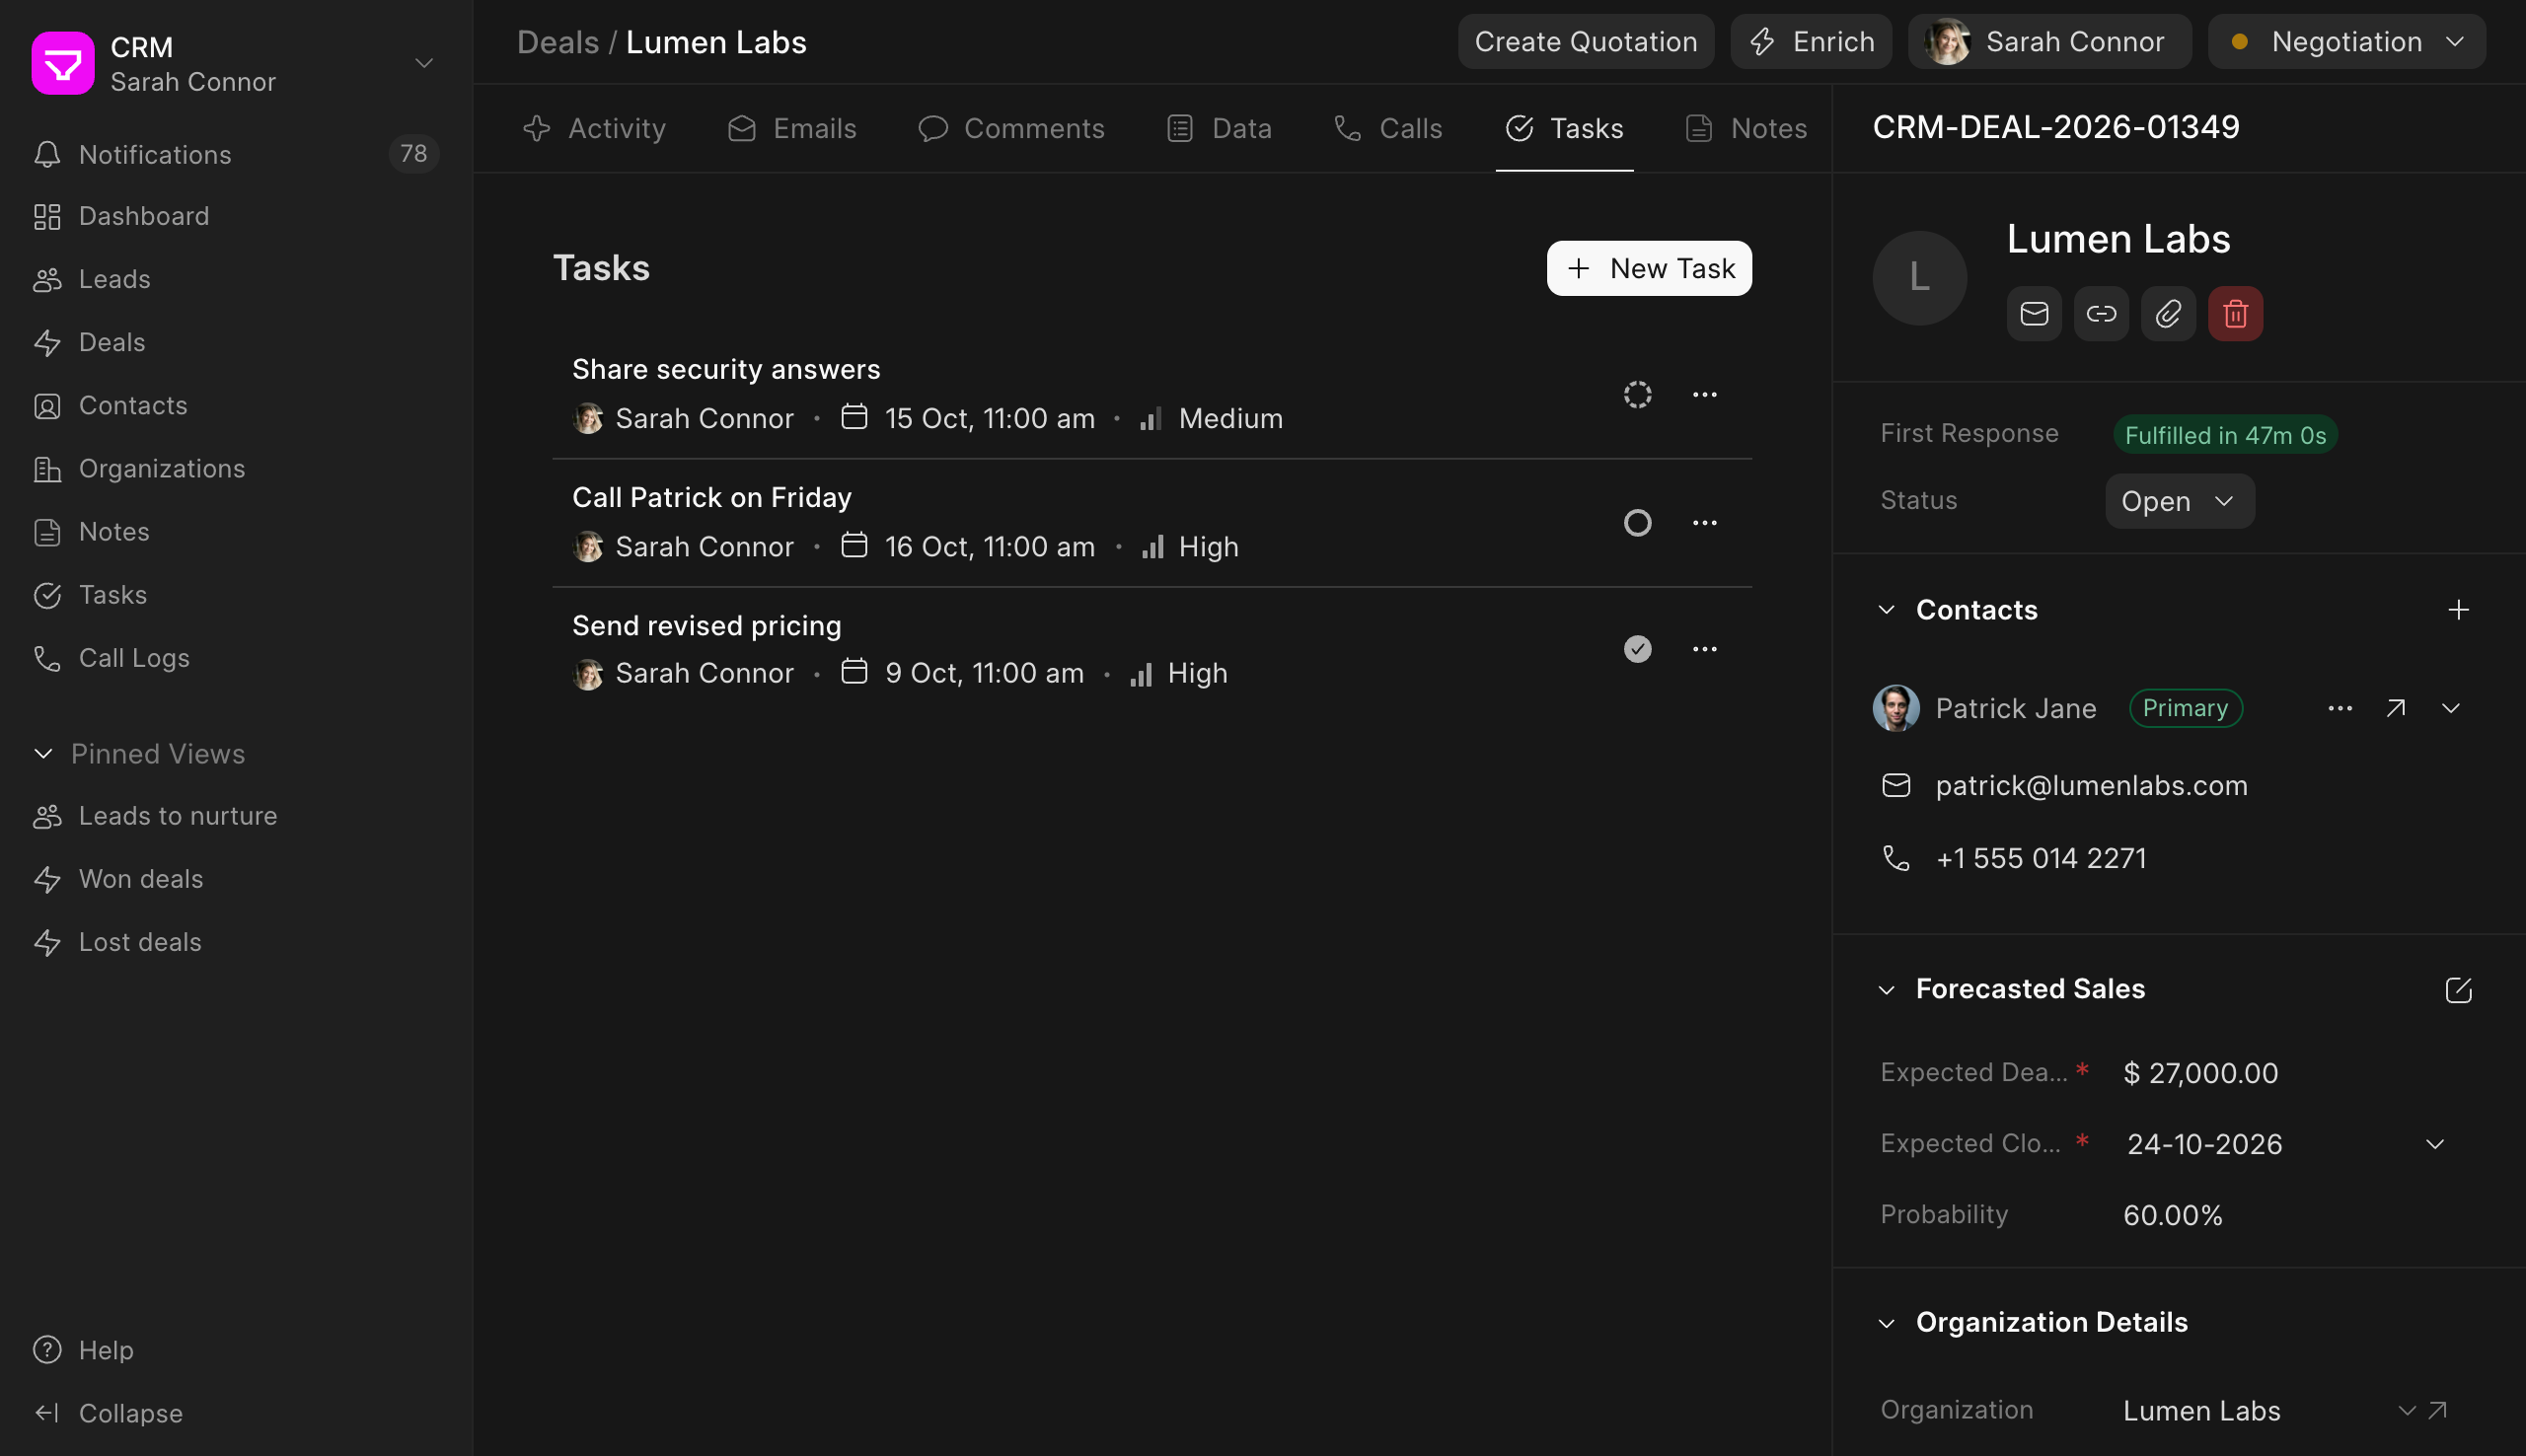
Task: Open the Organization field dropdown chevron
Action: pos(2406,1410)
